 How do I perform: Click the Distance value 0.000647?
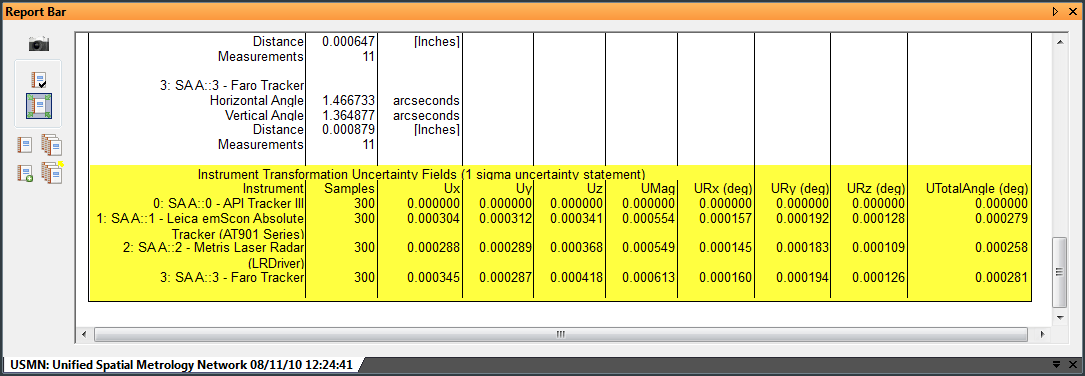tap(348, 42)
